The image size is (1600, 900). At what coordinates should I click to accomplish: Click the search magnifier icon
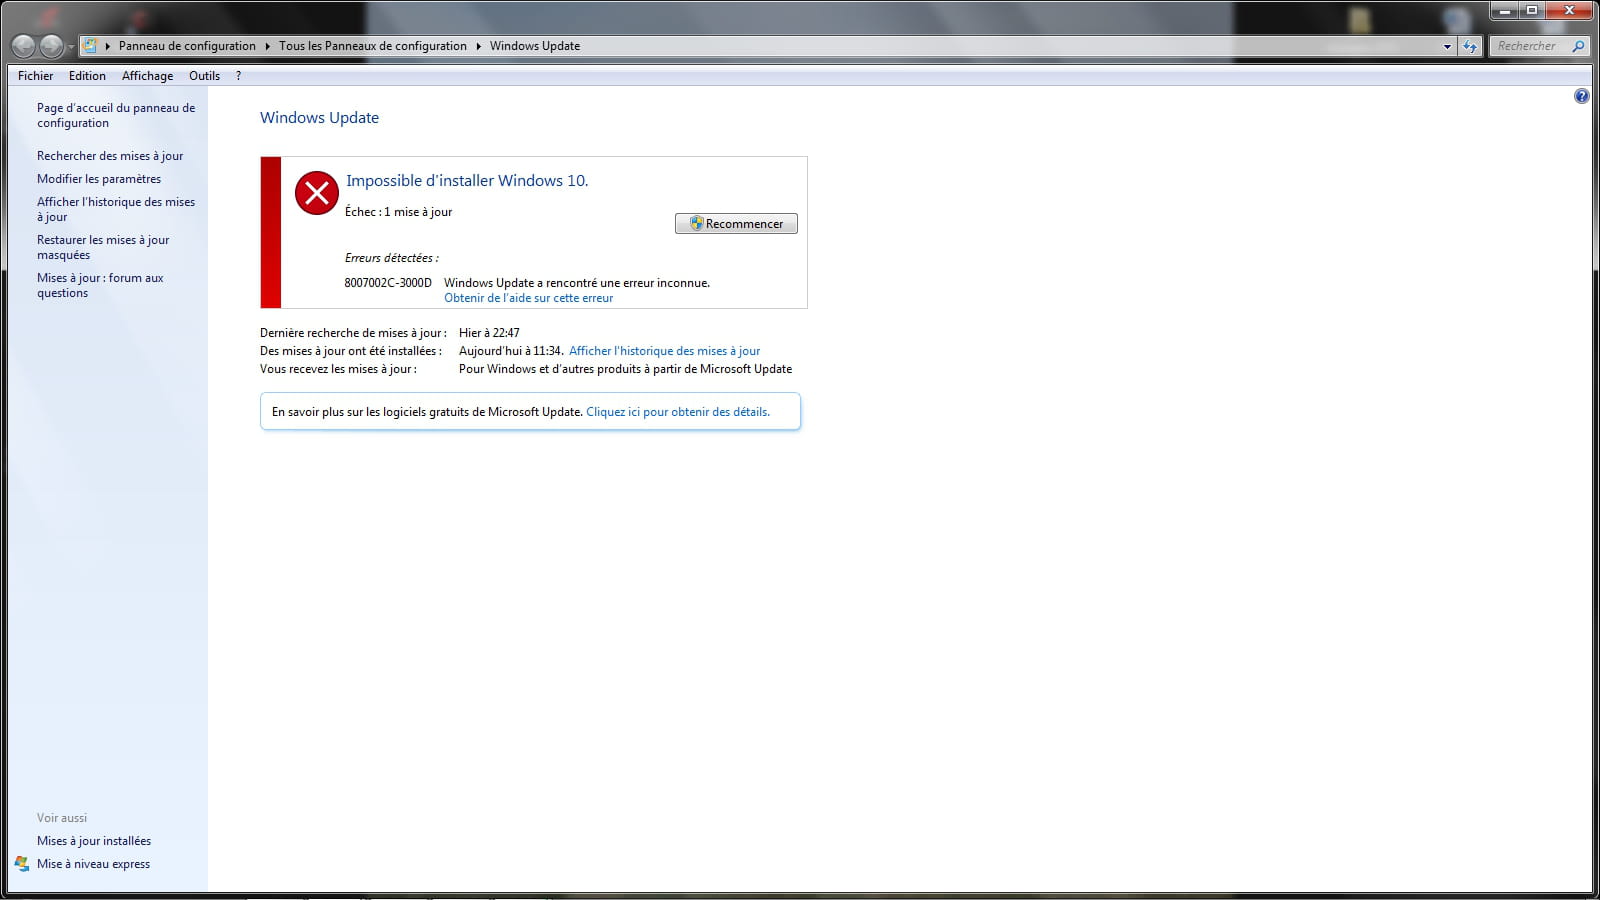[x=1578, y=46]
